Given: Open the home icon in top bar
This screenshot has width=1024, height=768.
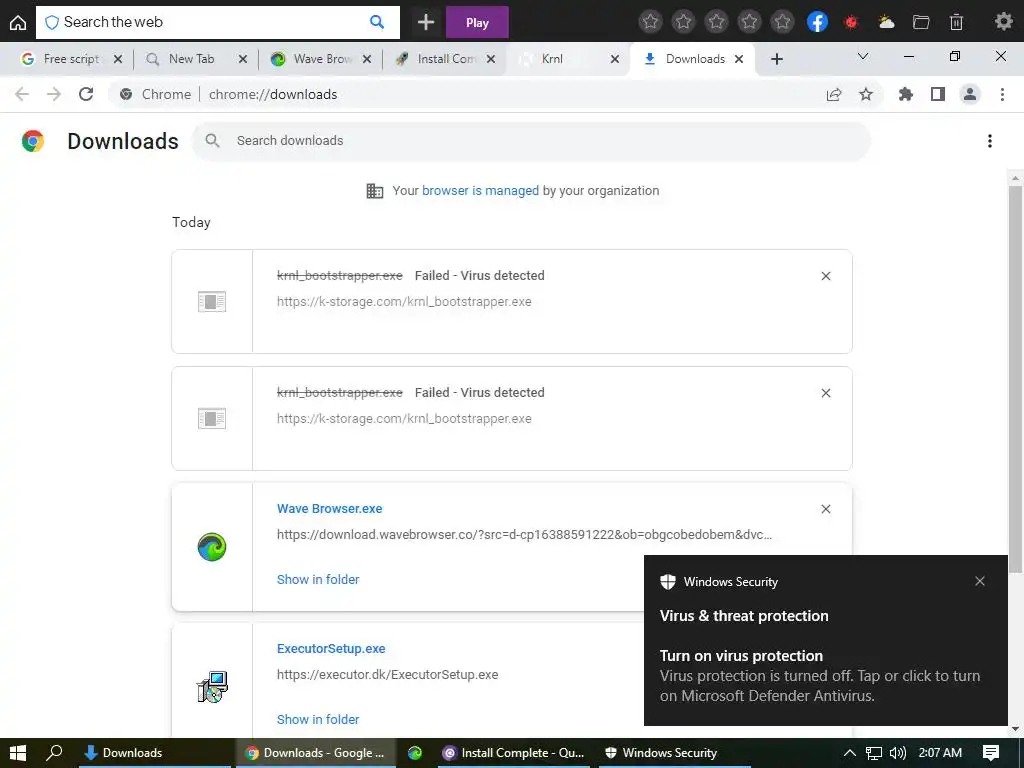Looking at the screenshot, I should pyautogui.click(x=18, y=22).
